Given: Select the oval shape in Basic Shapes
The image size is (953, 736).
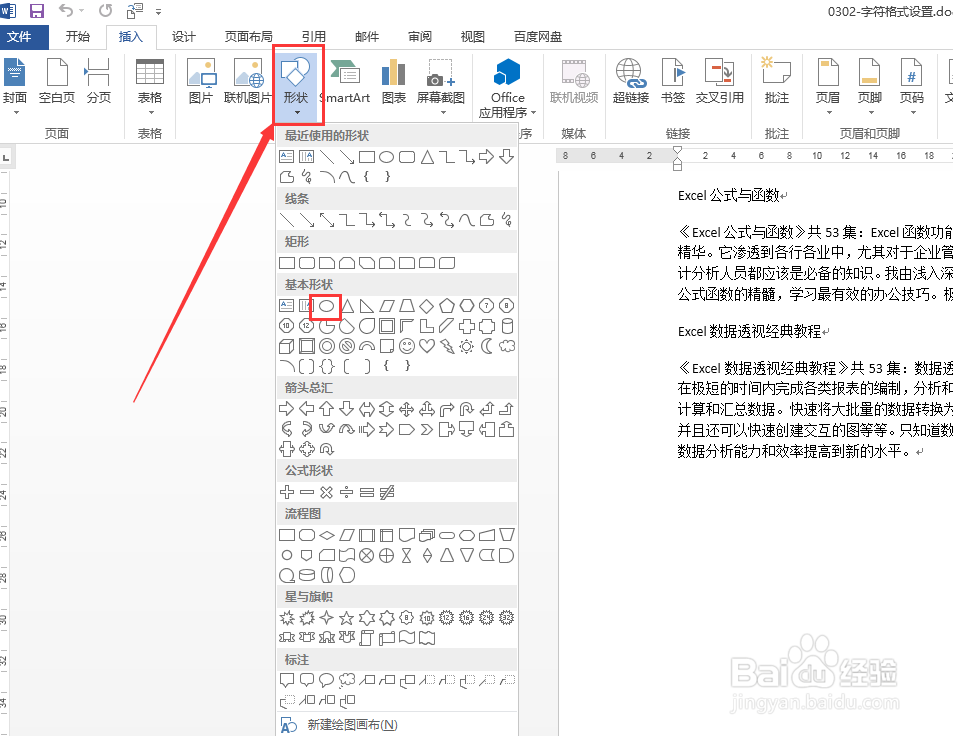Looking at the screenshot, I should point(326,306).
